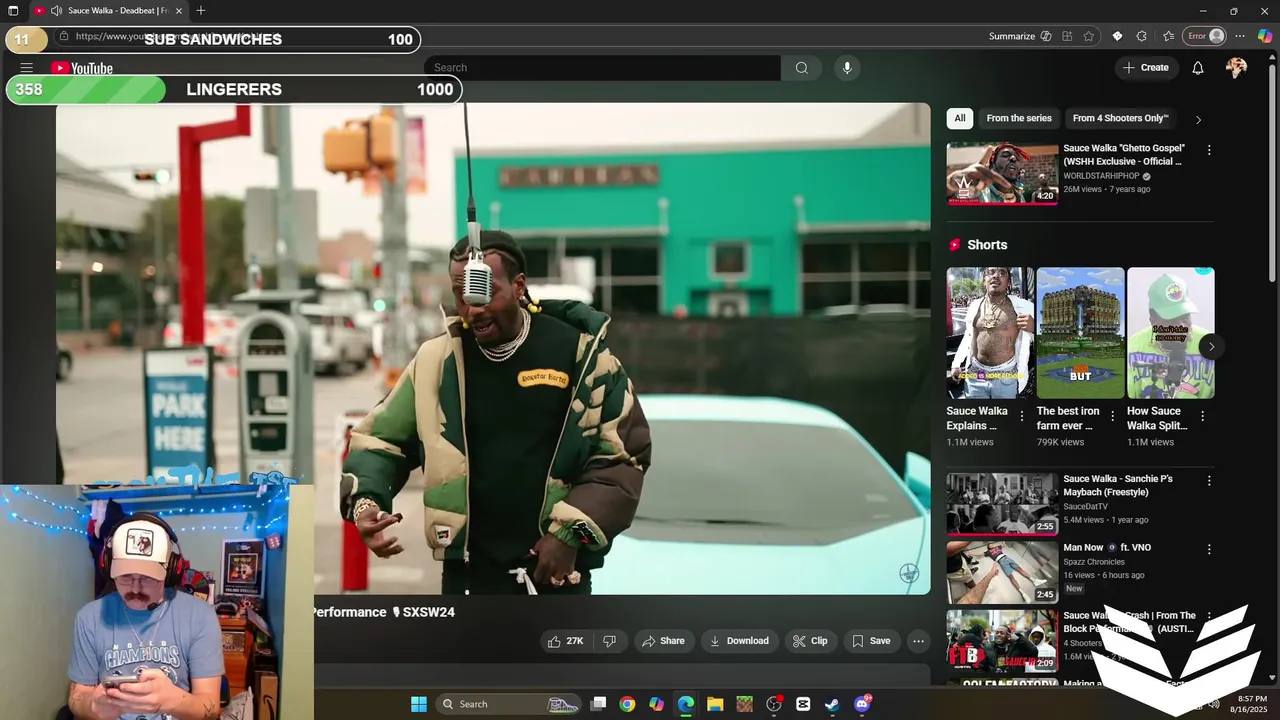
Task: Close the Sauce Walka tab
Action: click(179, 11)
